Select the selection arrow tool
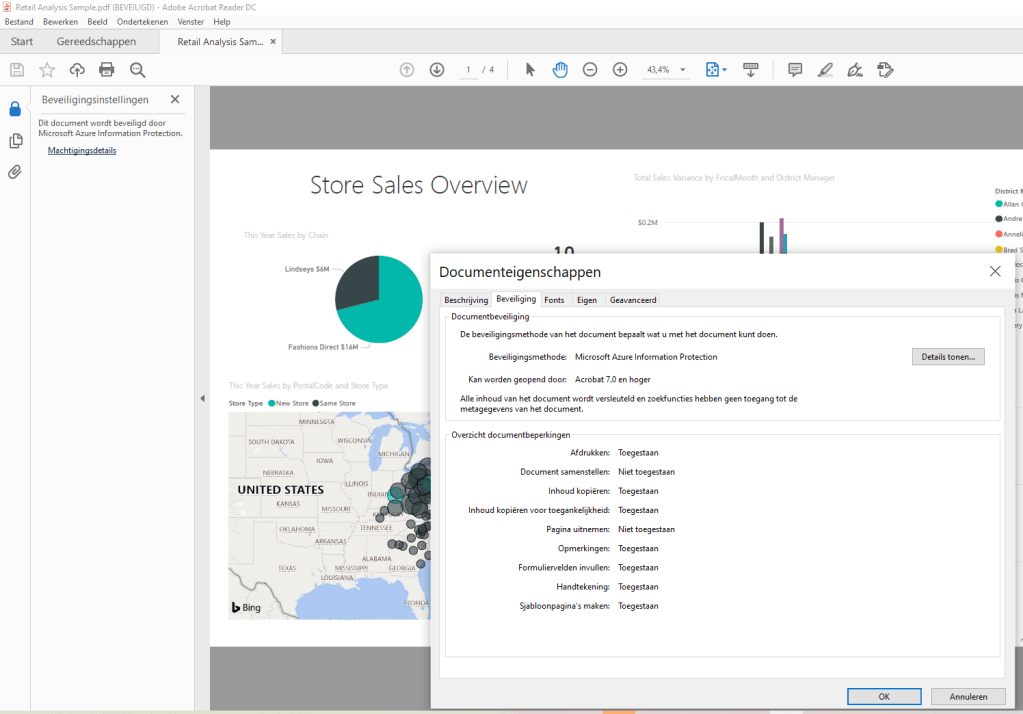1023x714 pixels. (x=530, y=69)
